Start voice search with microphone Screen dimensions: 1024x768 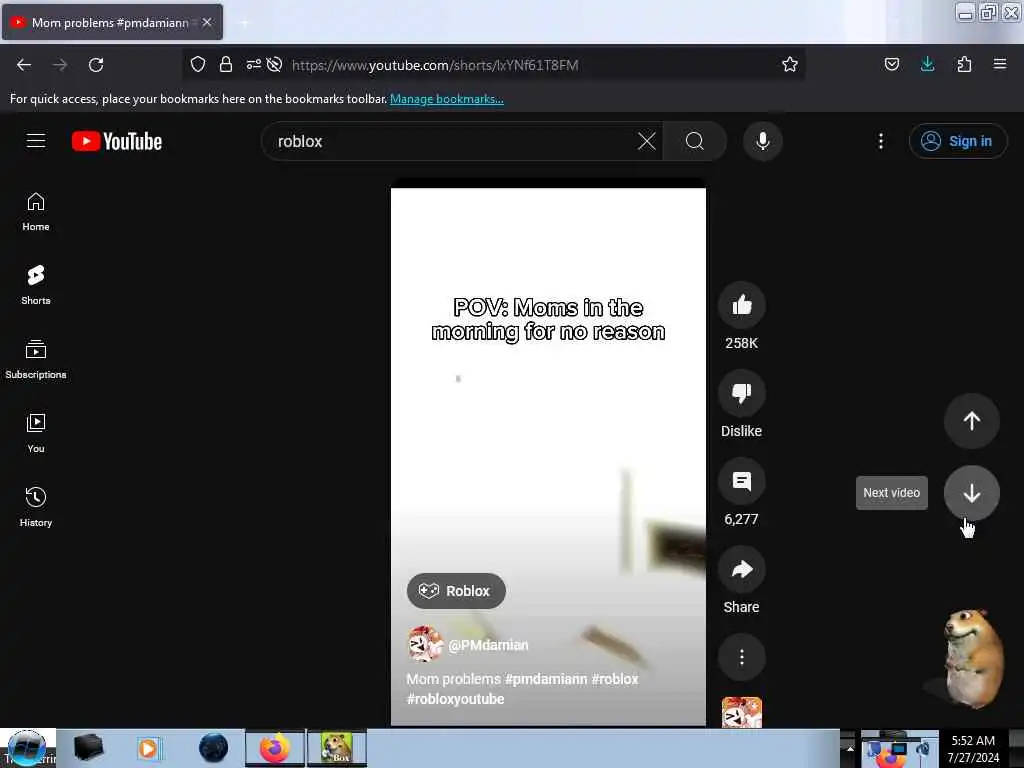763,141
